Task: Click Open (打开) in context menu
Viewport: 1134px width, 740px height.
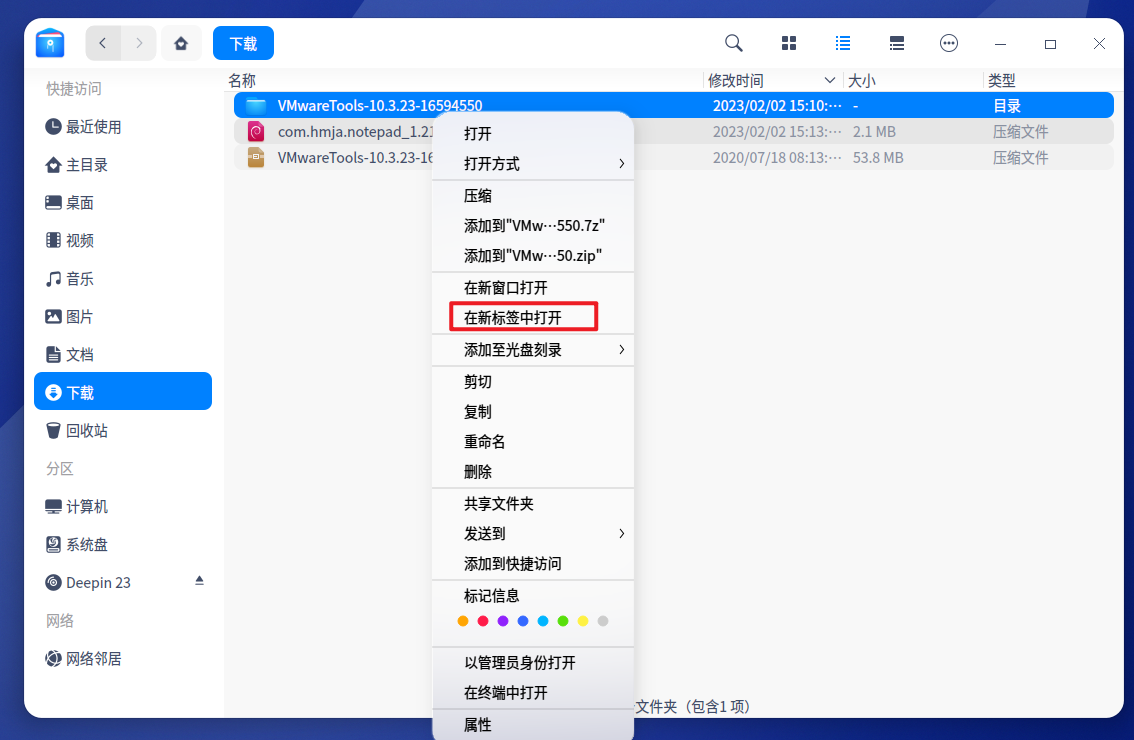Action: (x=533, y=134)
